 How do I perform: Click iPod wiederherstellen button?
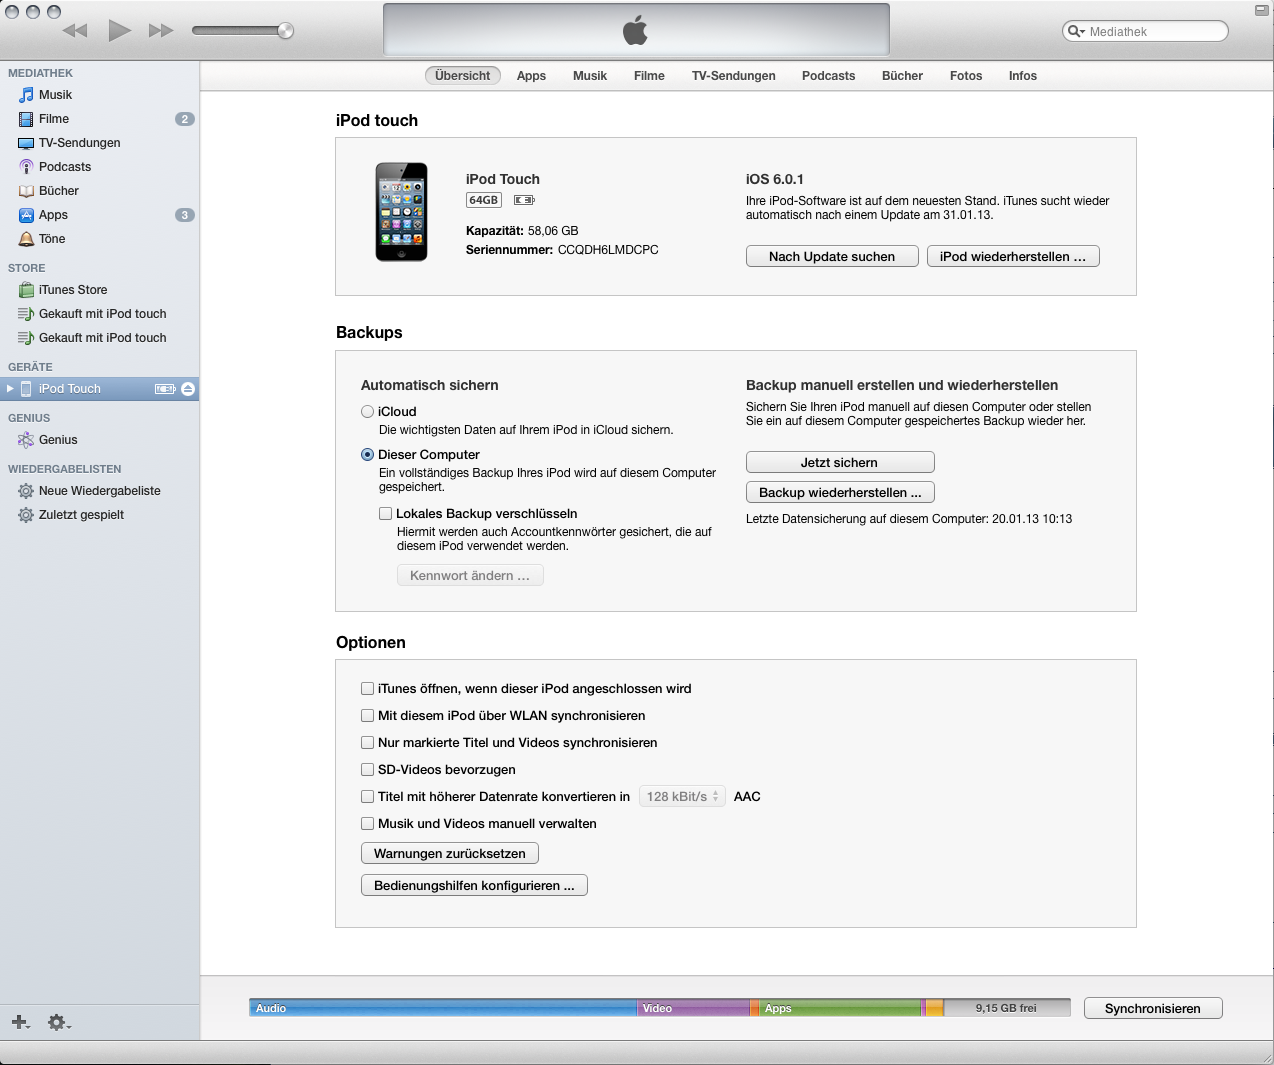tap(1013, 257)
